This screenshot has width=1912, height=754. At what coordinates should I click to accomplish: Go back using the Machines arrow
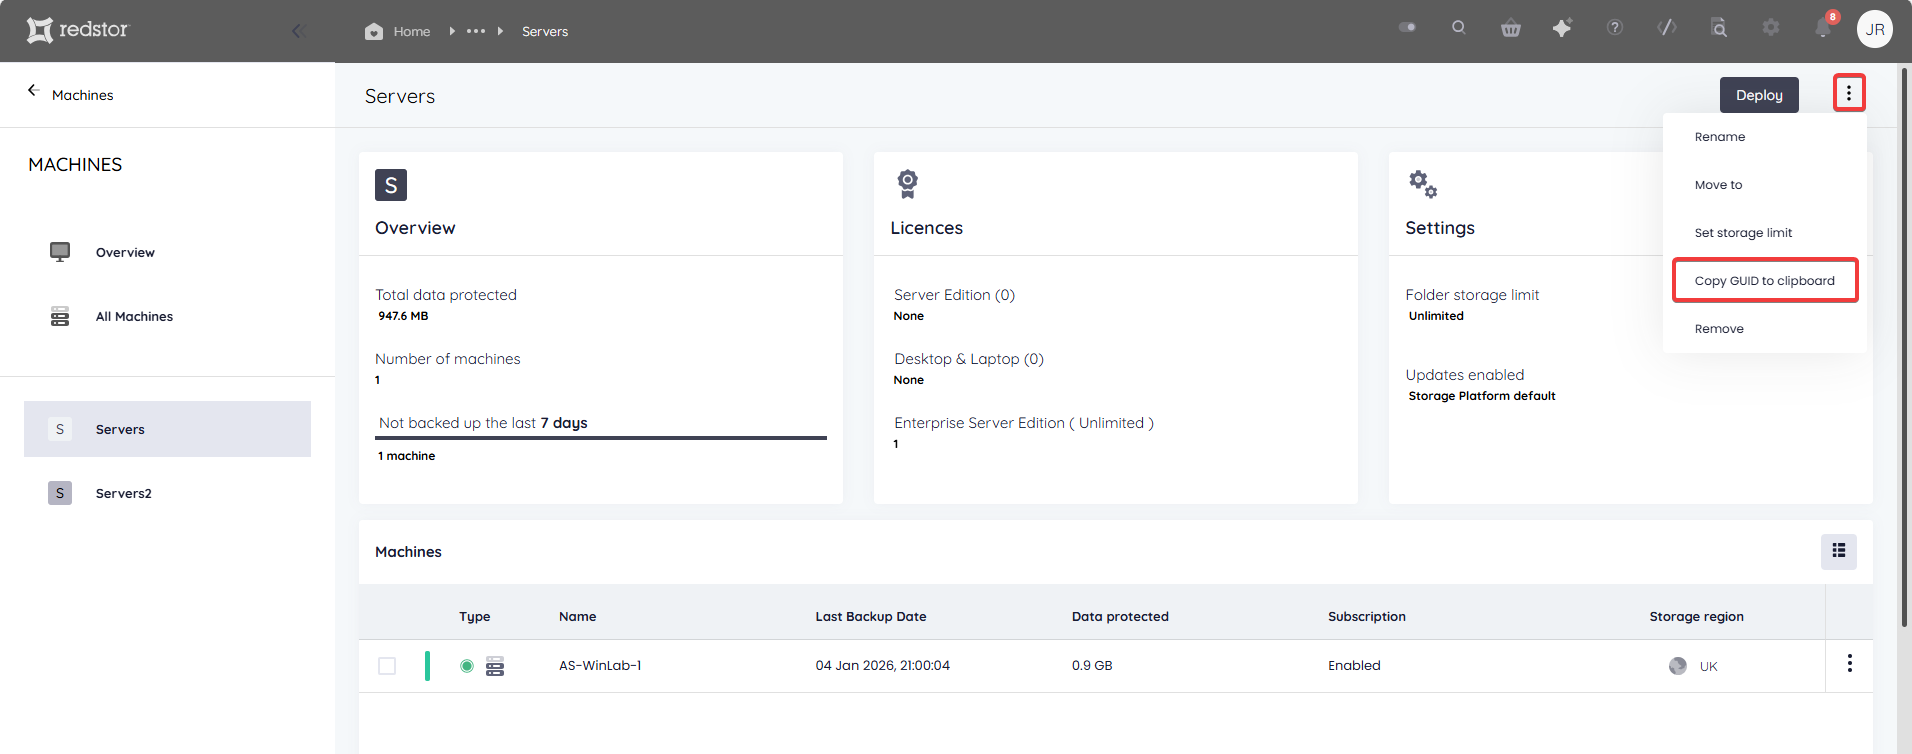pyautogui.click(x=33, y=90)
